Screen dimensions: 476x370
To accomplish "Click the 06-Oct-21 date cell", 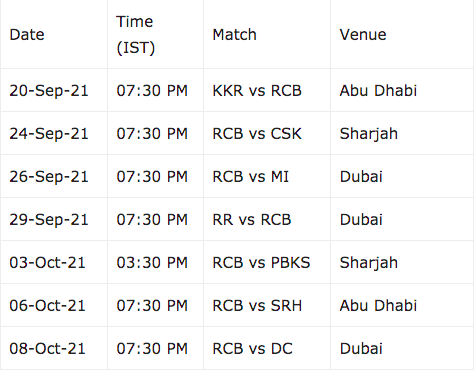I will coord(54,305).
